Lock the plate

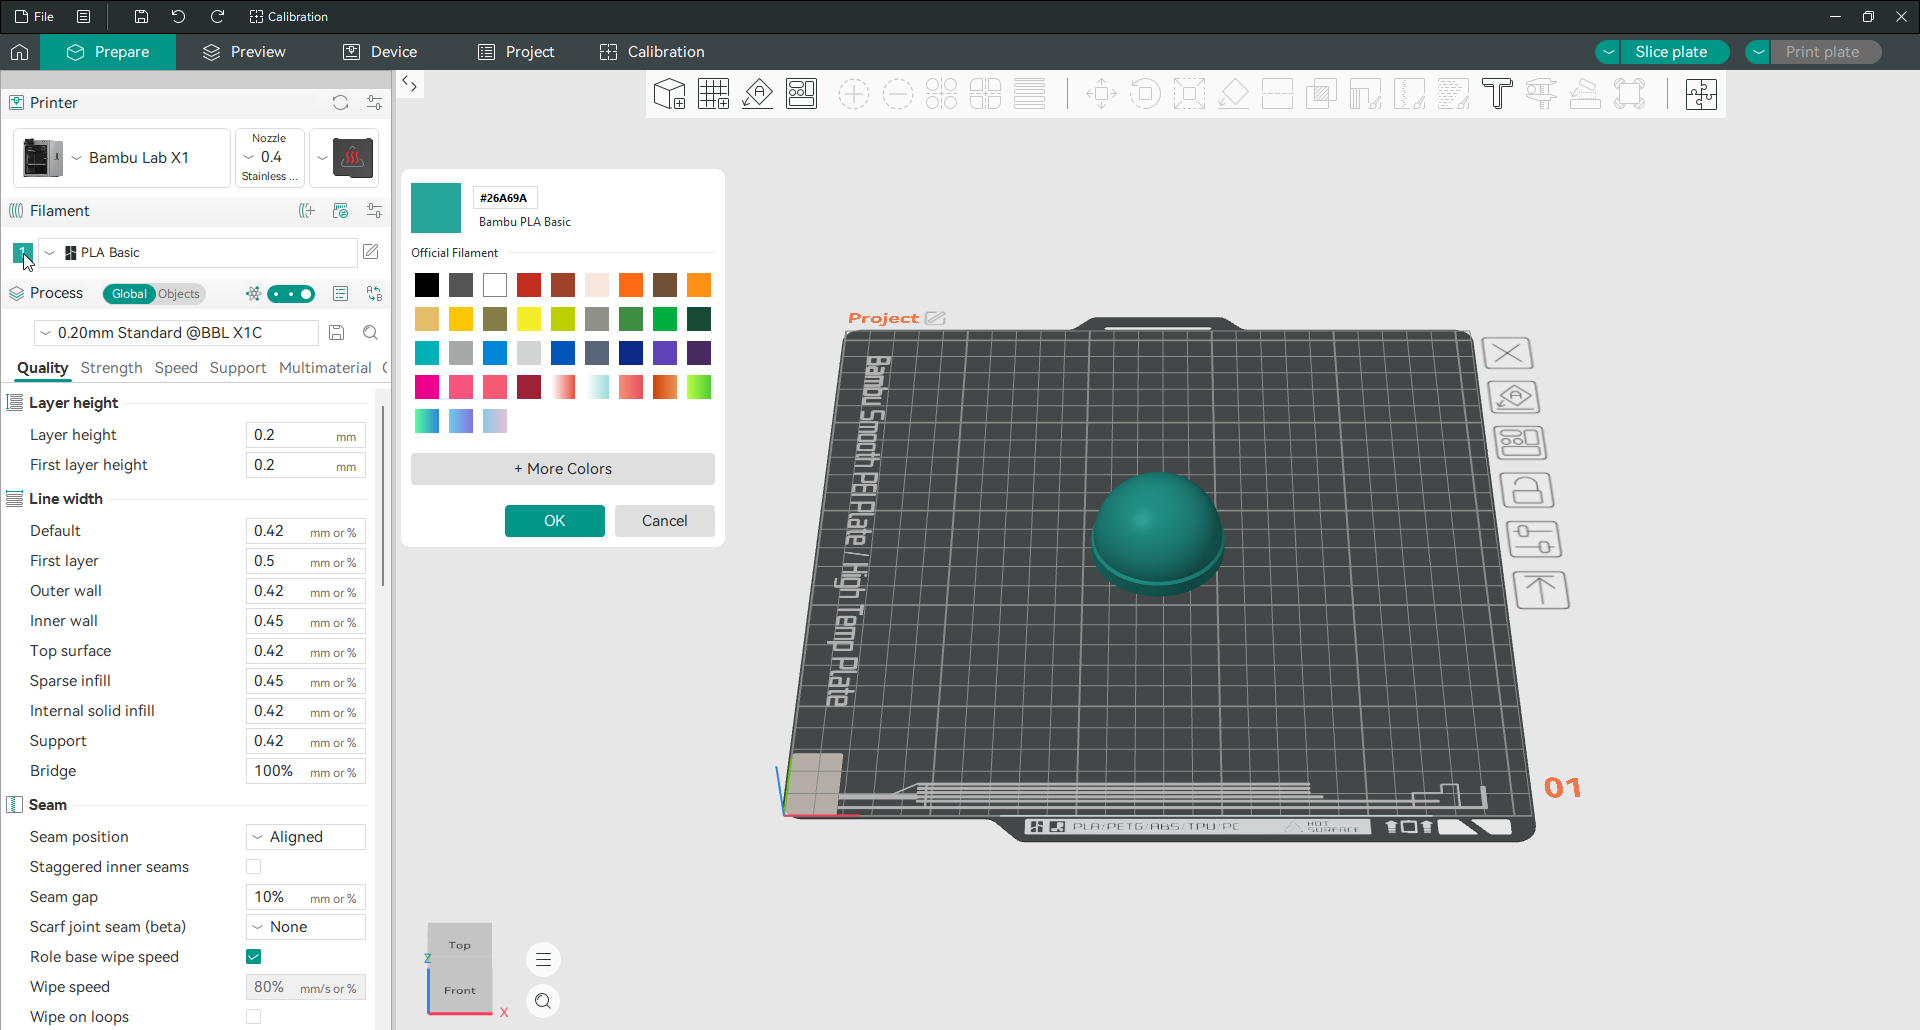pyautogui.click(x=1526, y=491)
